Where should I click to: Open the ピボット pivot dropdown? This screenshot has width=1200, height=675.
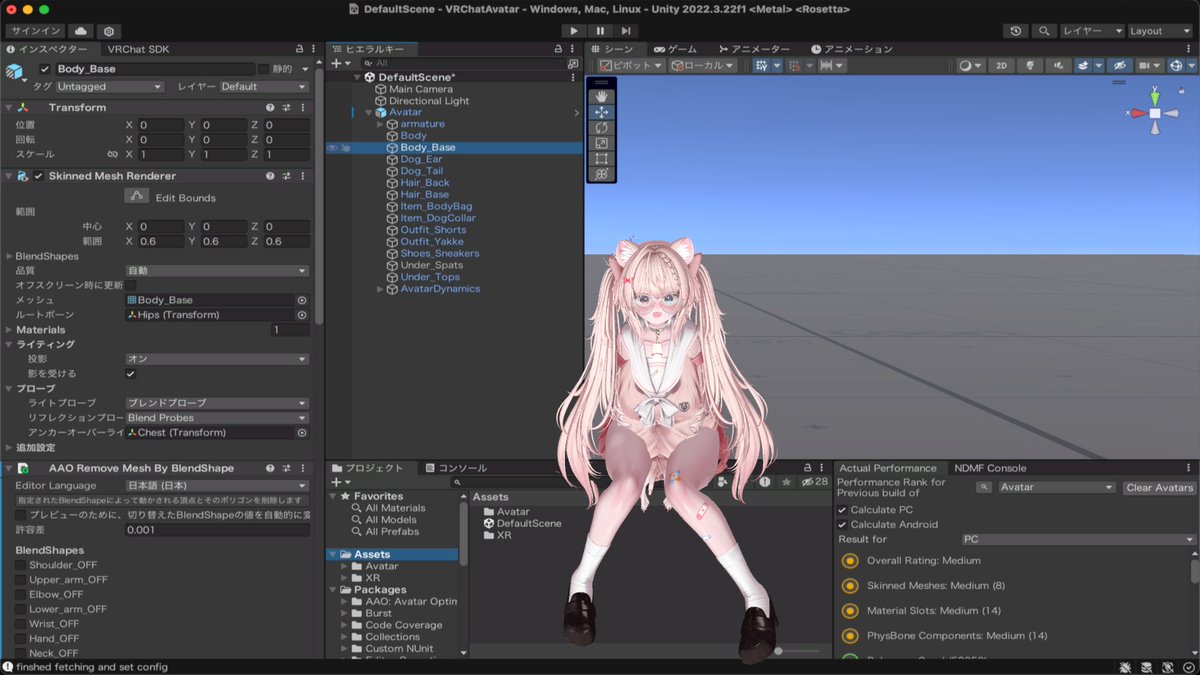[632, 65]
